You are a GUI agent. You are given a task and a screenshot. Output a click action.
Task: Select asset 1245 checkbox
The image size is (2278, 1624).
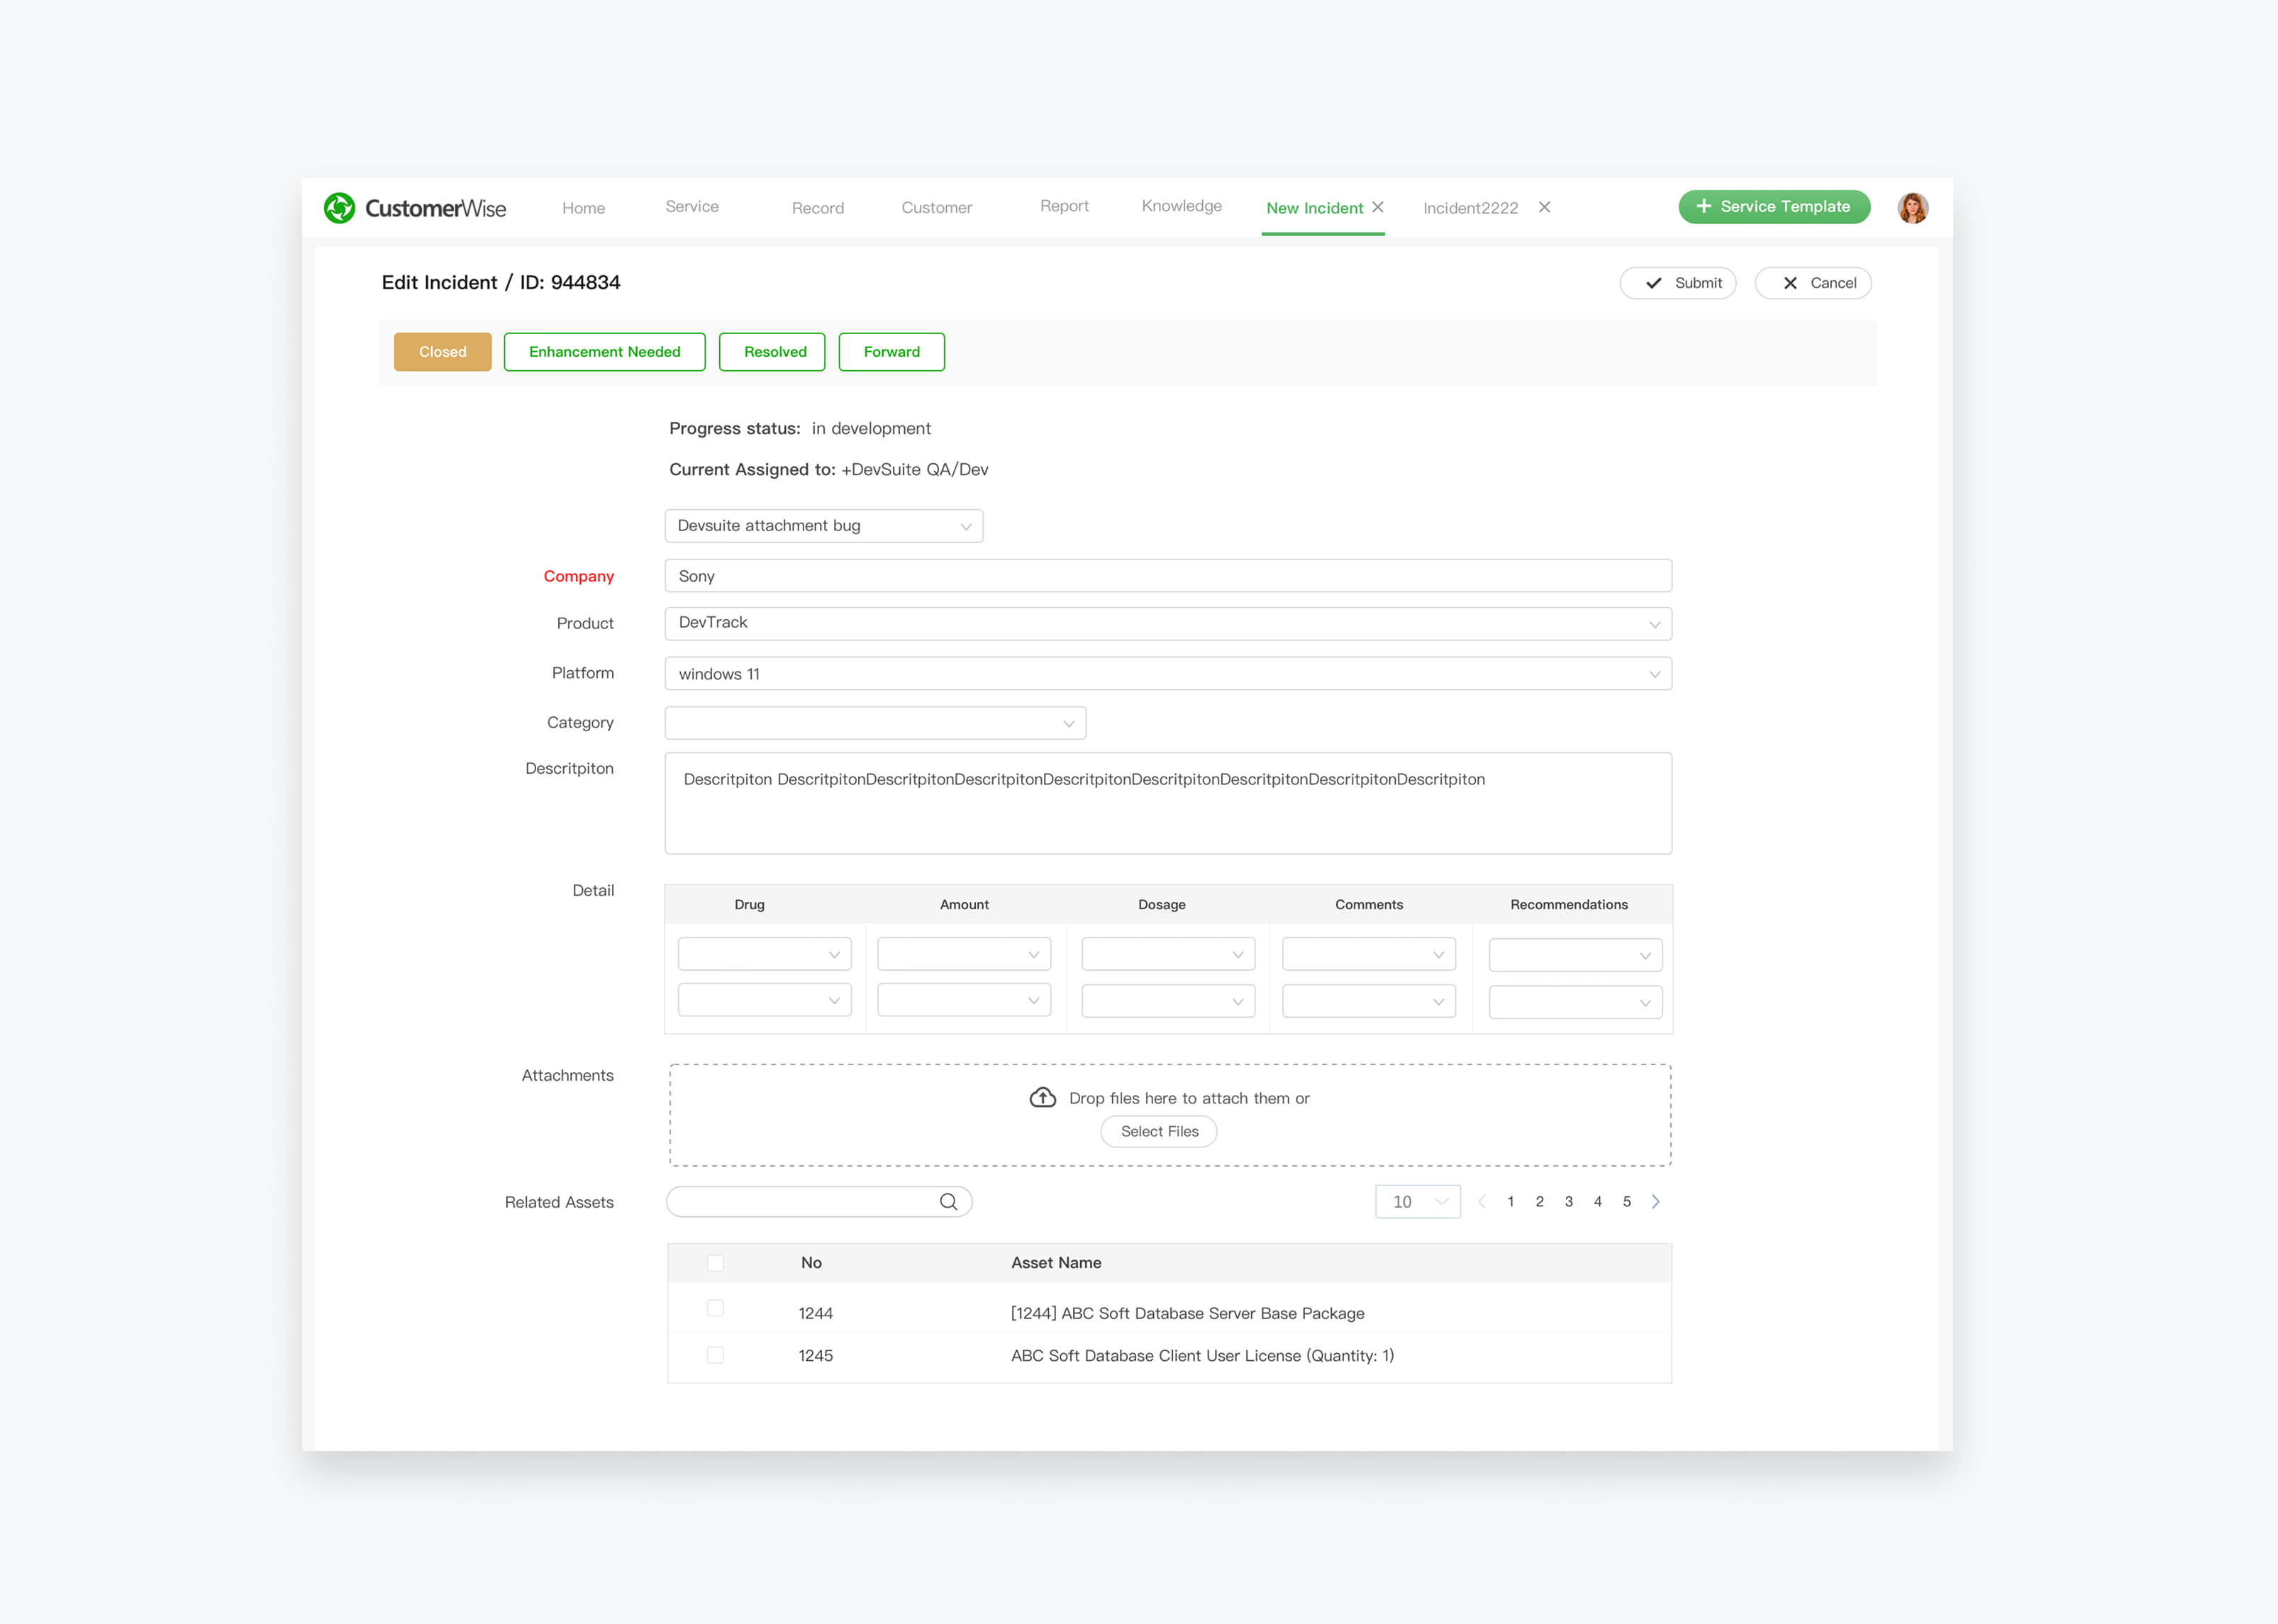pos(715,1355)
